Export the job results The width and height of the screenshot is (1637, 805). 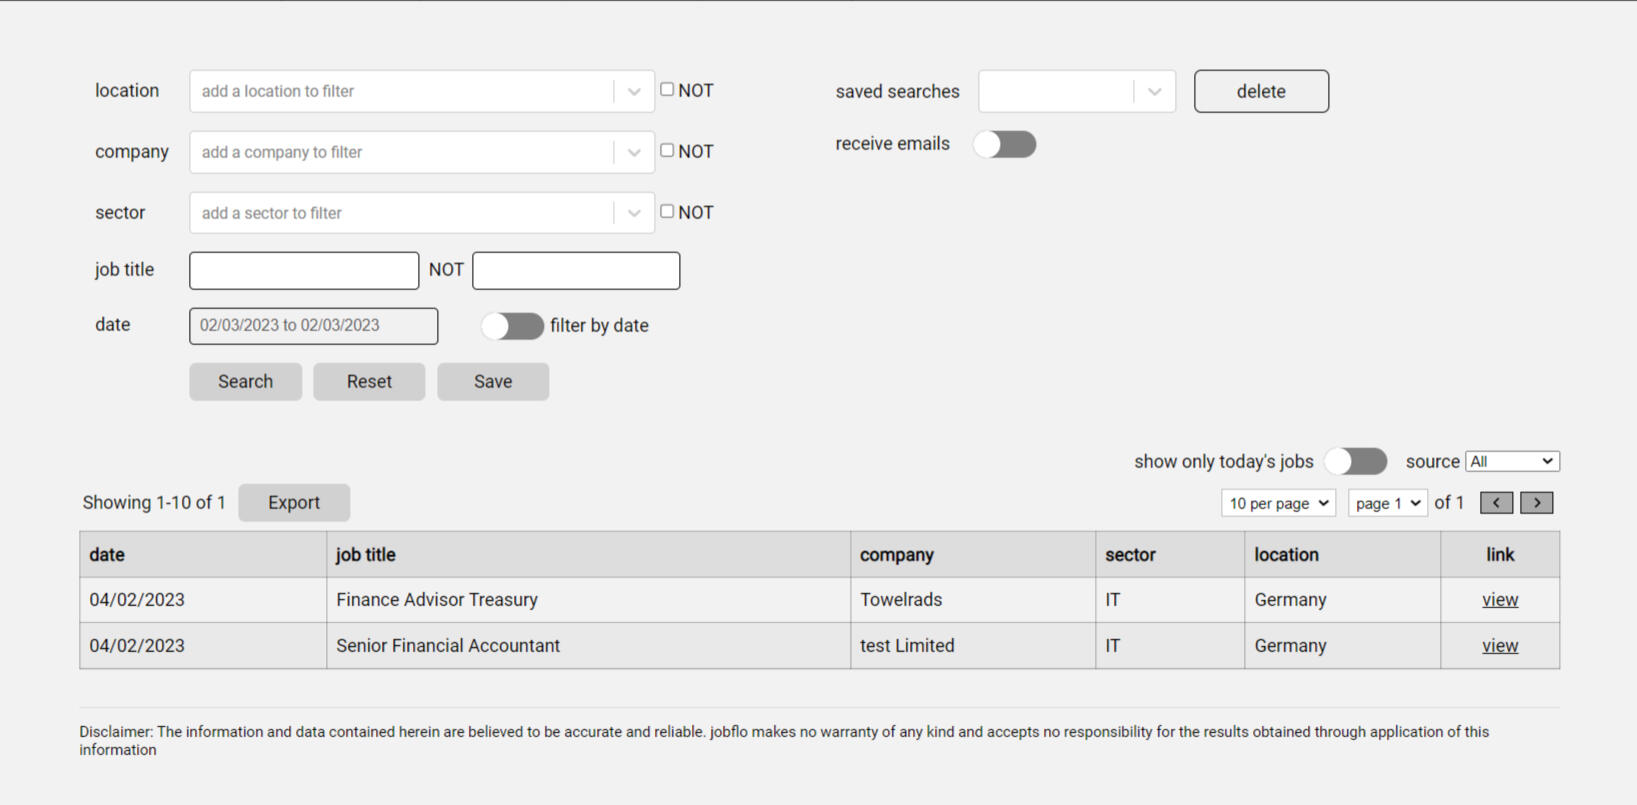(294, 503)
